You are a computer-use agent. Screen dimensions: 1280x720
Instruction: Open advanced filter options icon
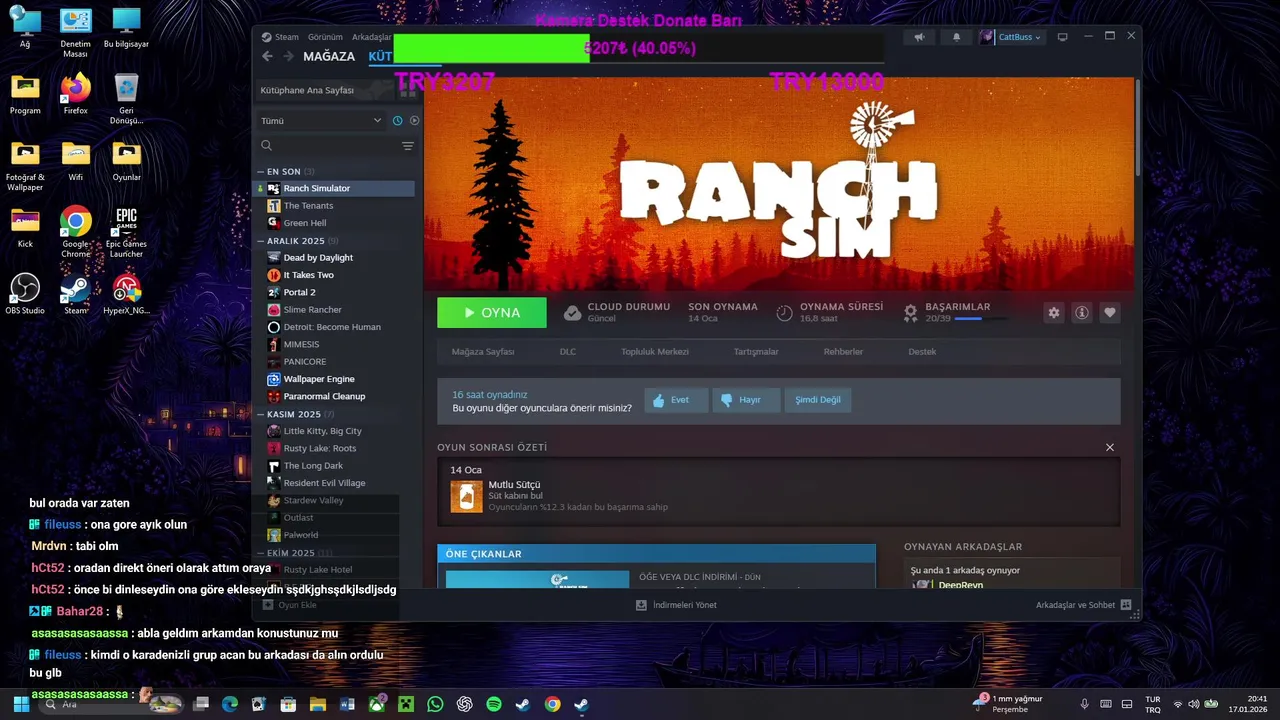[408, 146]
